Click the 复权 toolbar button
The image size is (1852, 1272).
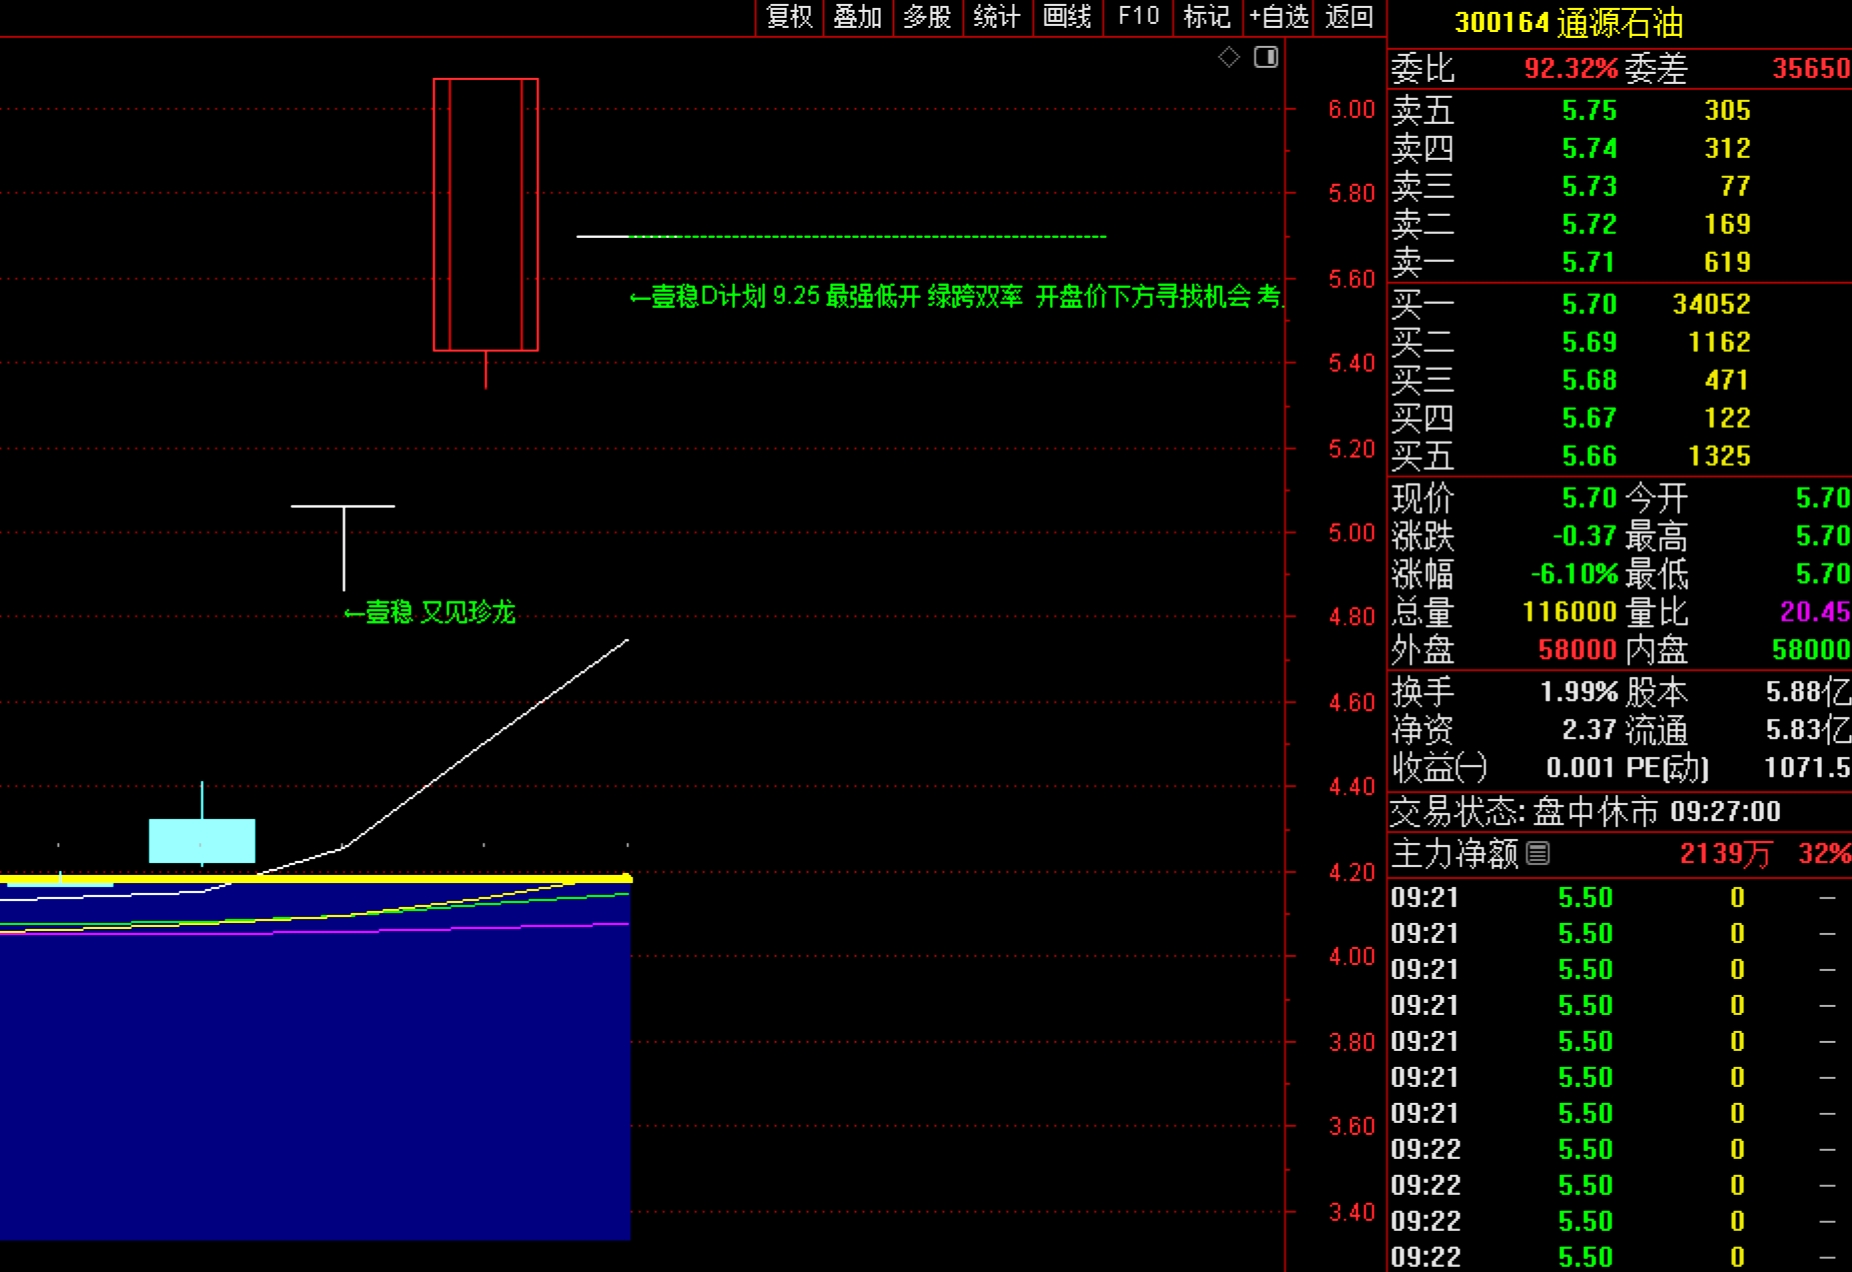(x=789, y=17)
